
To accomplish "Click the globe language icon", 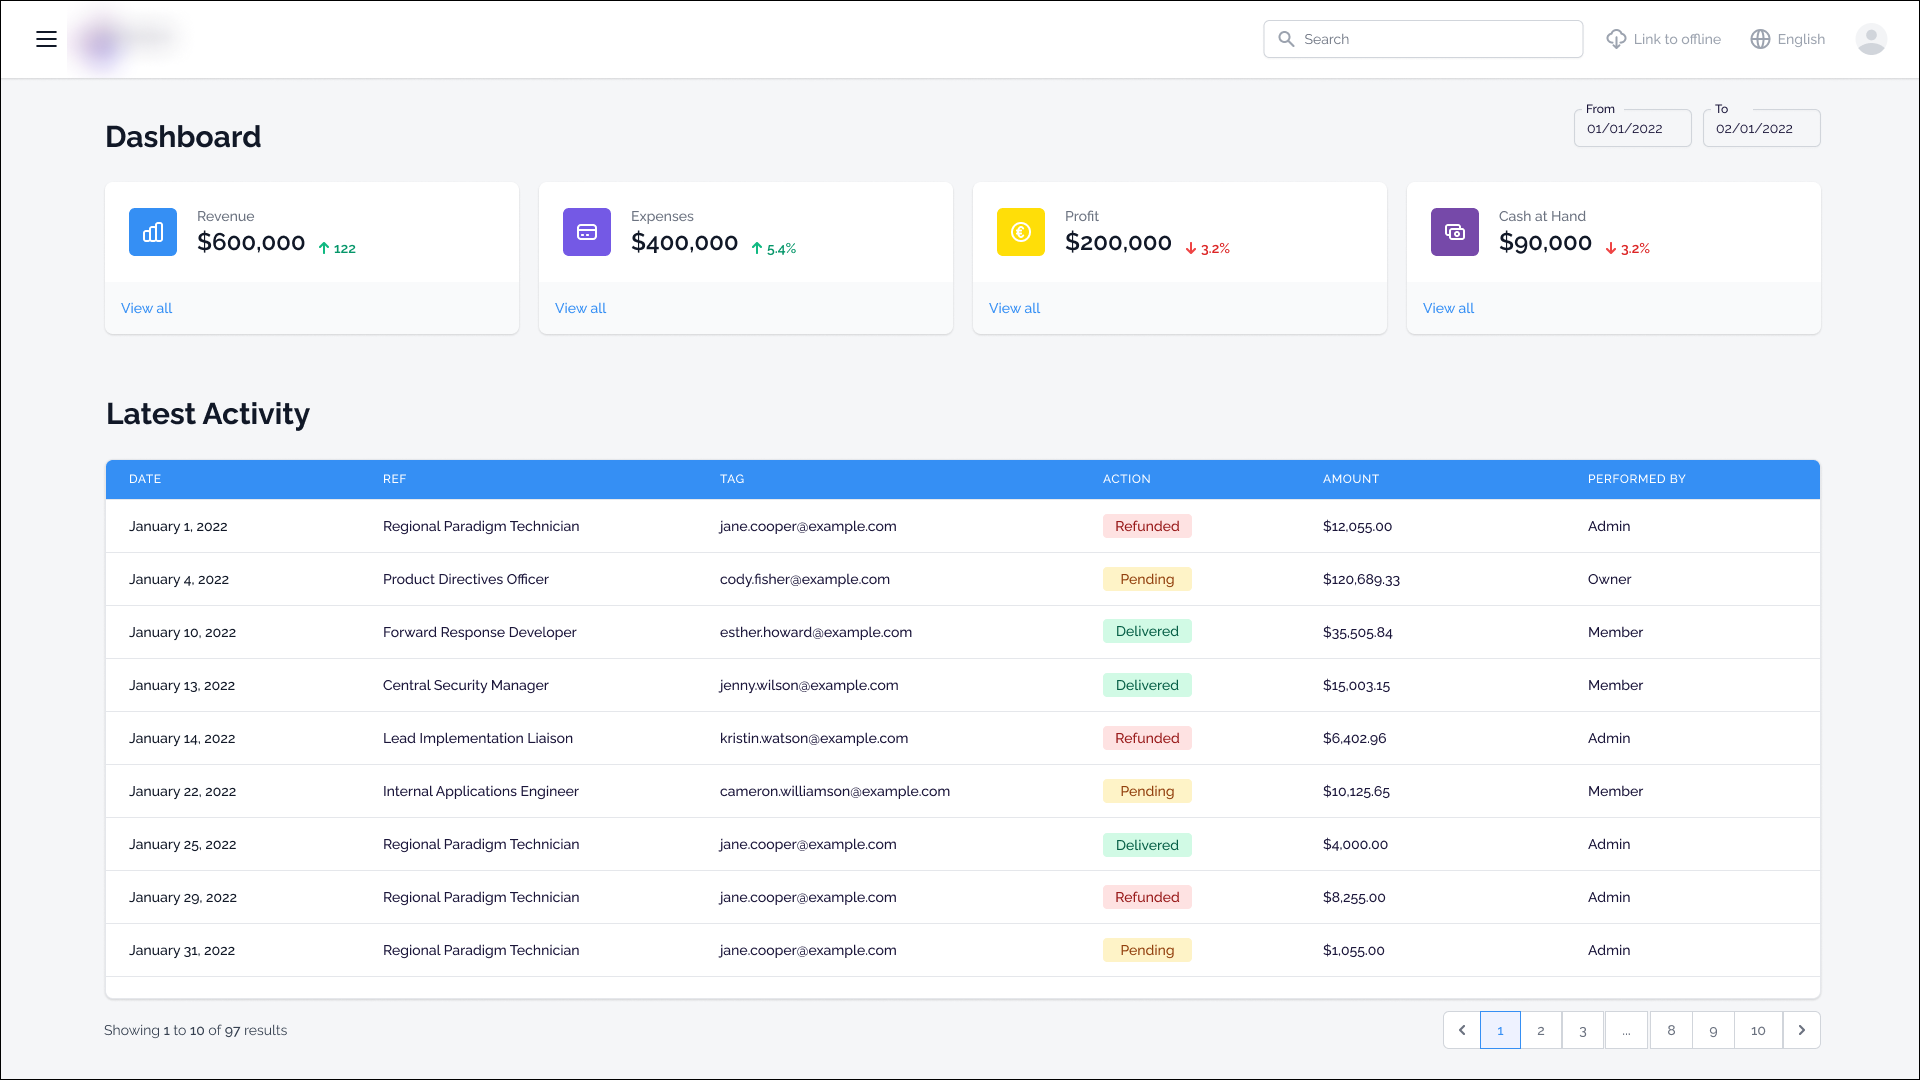I will click(1760, 39).
